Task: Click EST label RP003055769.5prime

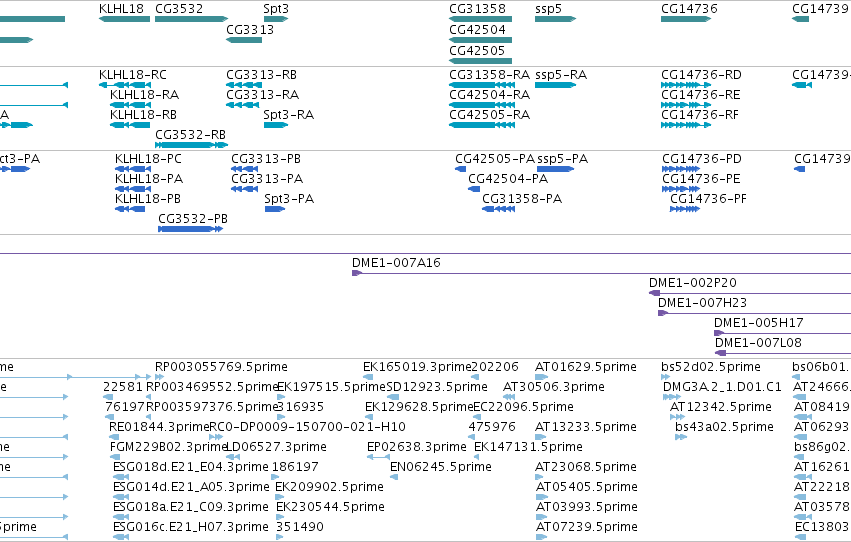Action: point(221,367)
